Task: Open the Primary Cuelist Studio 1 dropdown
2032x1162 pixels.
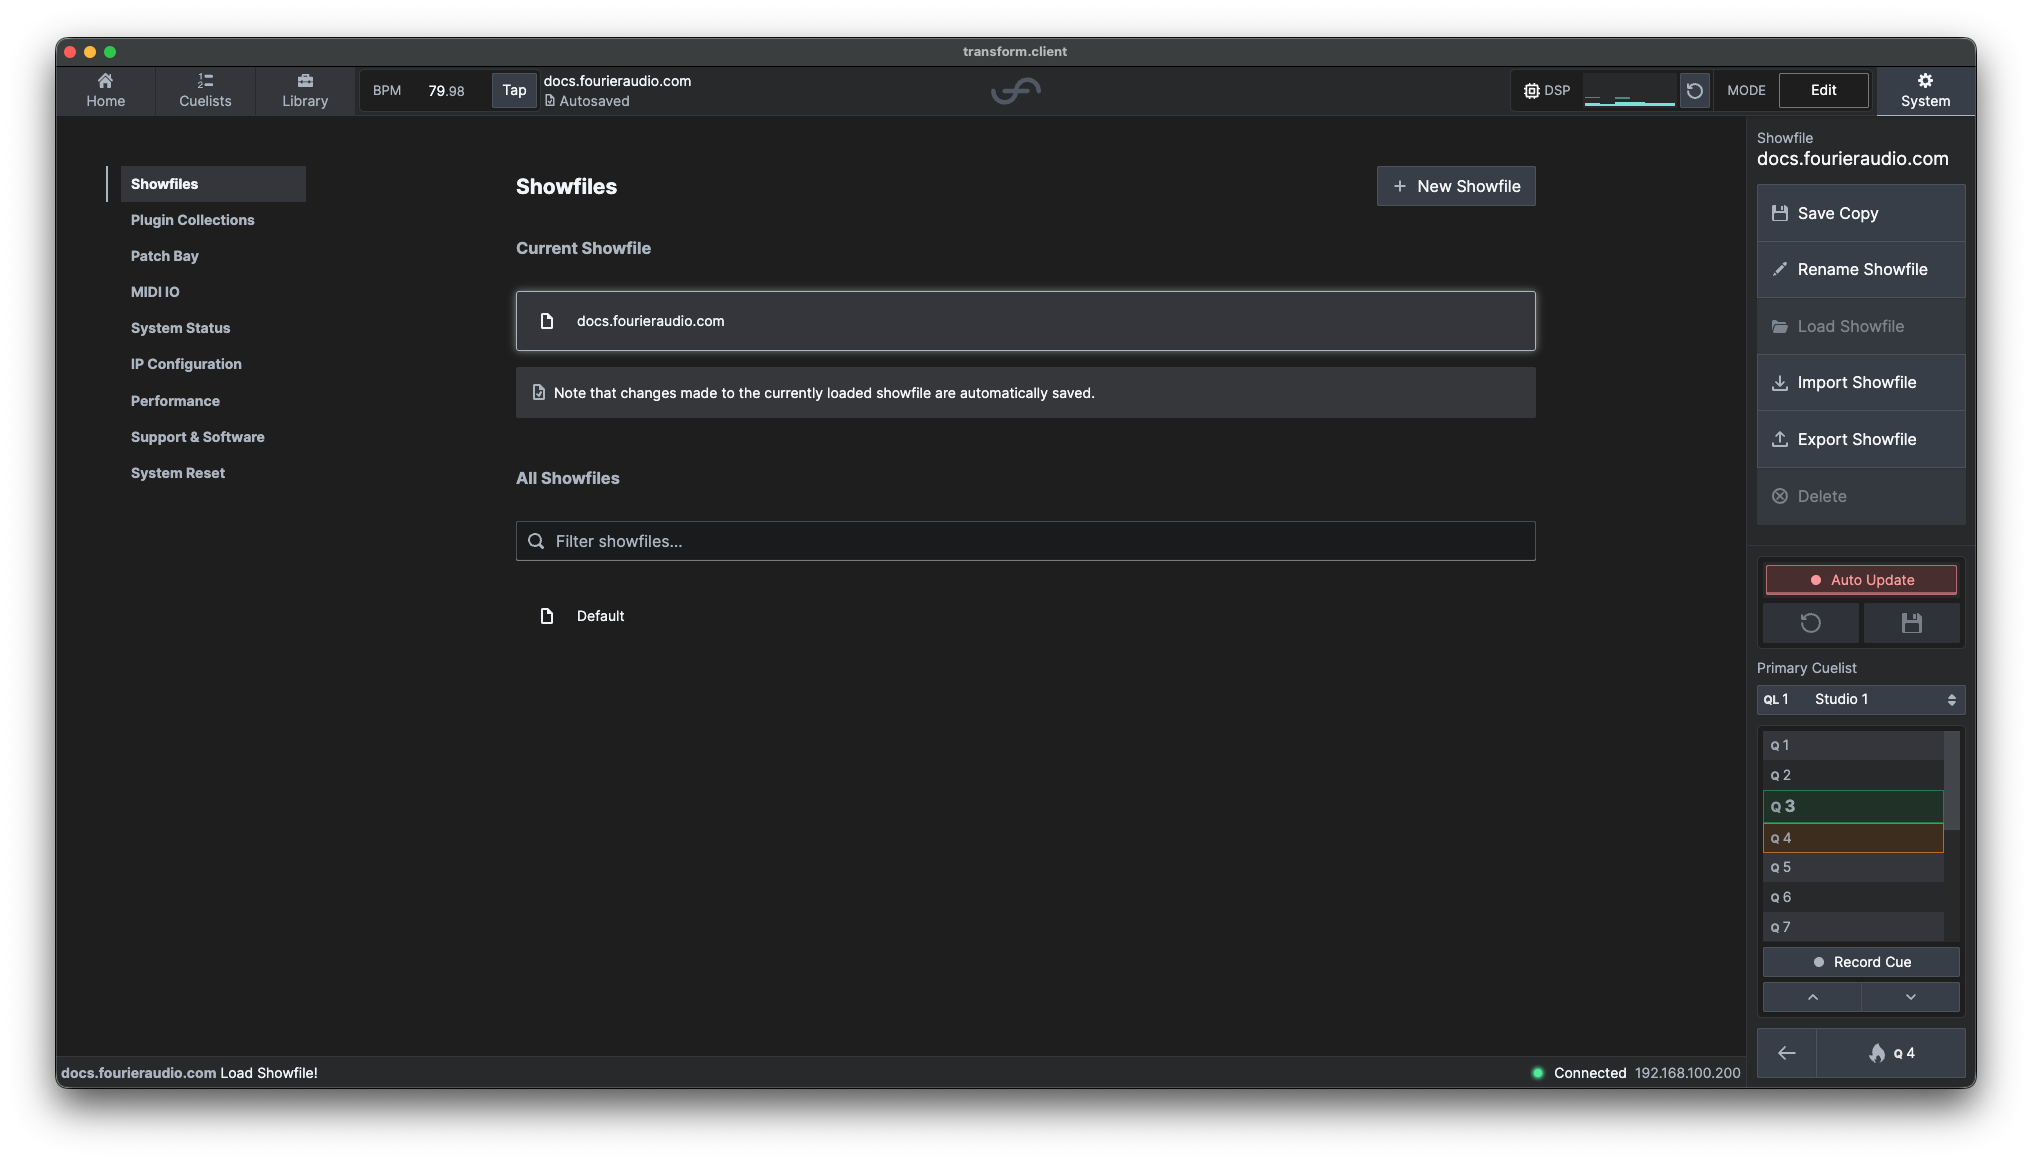Action: (x=1861, y=699)
